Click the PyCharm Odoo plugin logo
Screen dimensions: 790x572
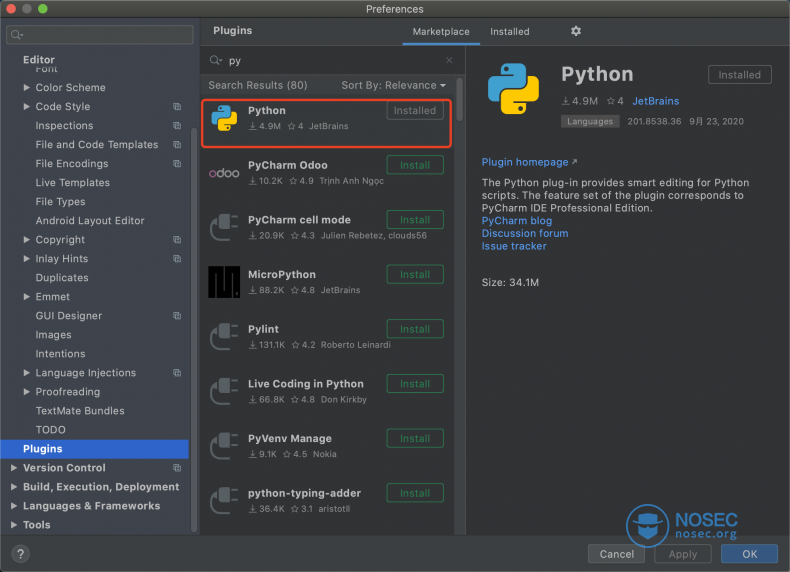click(224, 173)
